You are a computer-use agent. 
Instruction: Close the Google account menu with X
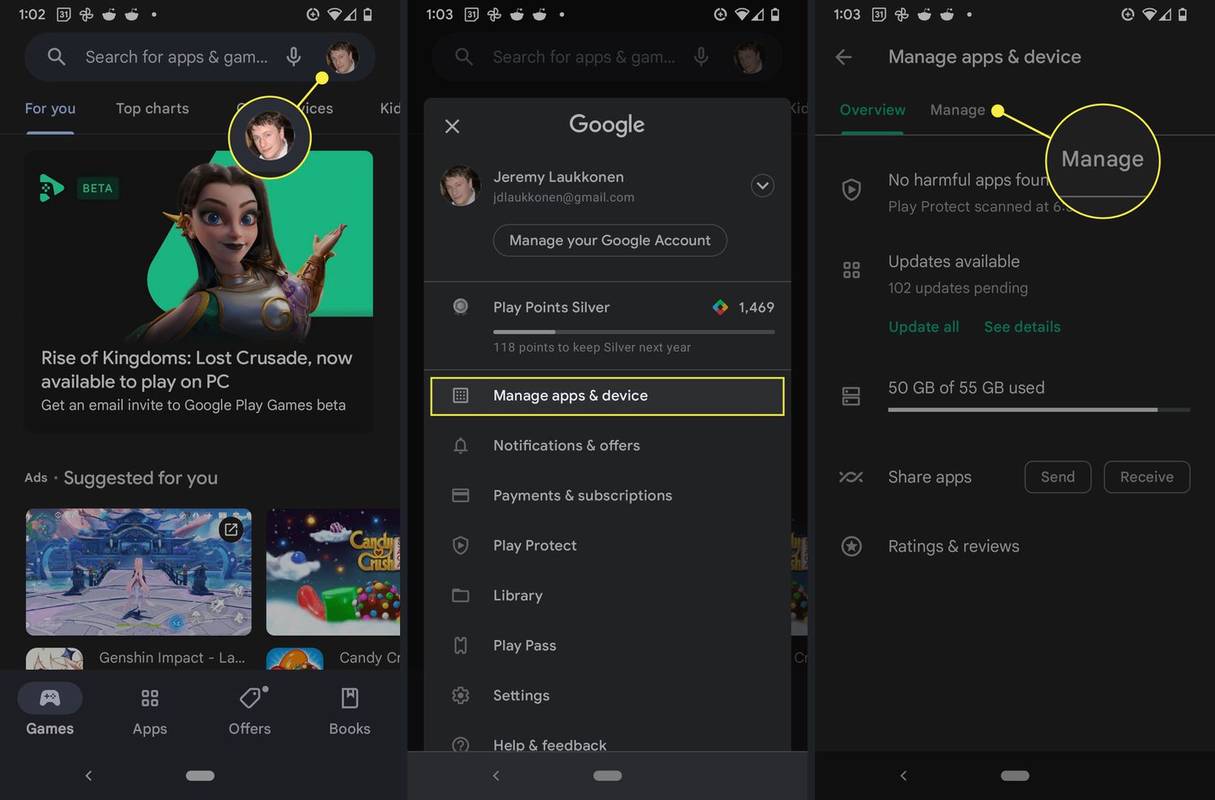(x=452, y=126)
